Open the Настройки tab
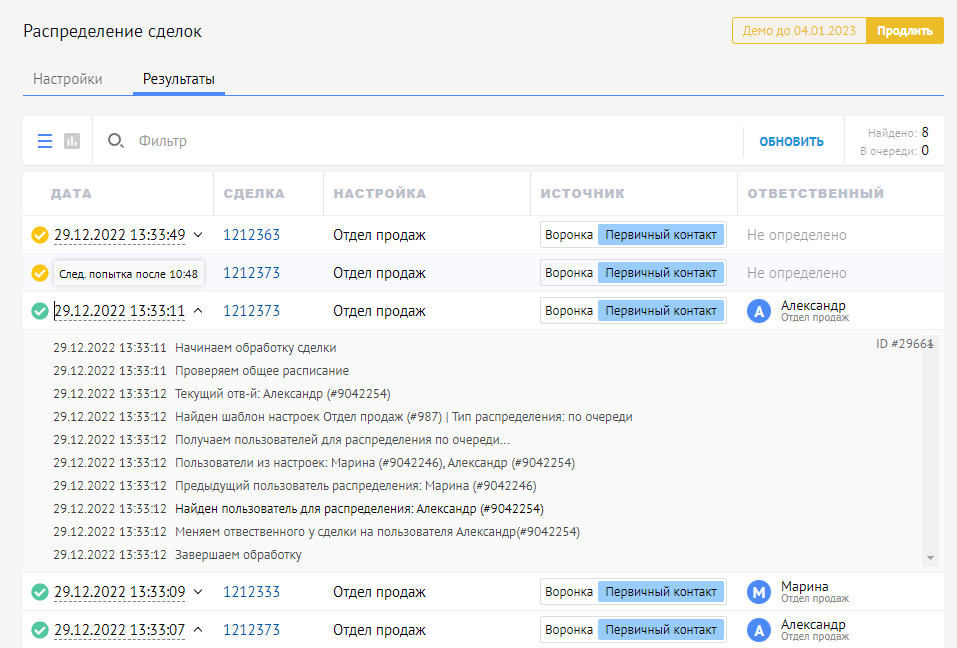The width and height of the screenshot is (957, 648). 68,79
